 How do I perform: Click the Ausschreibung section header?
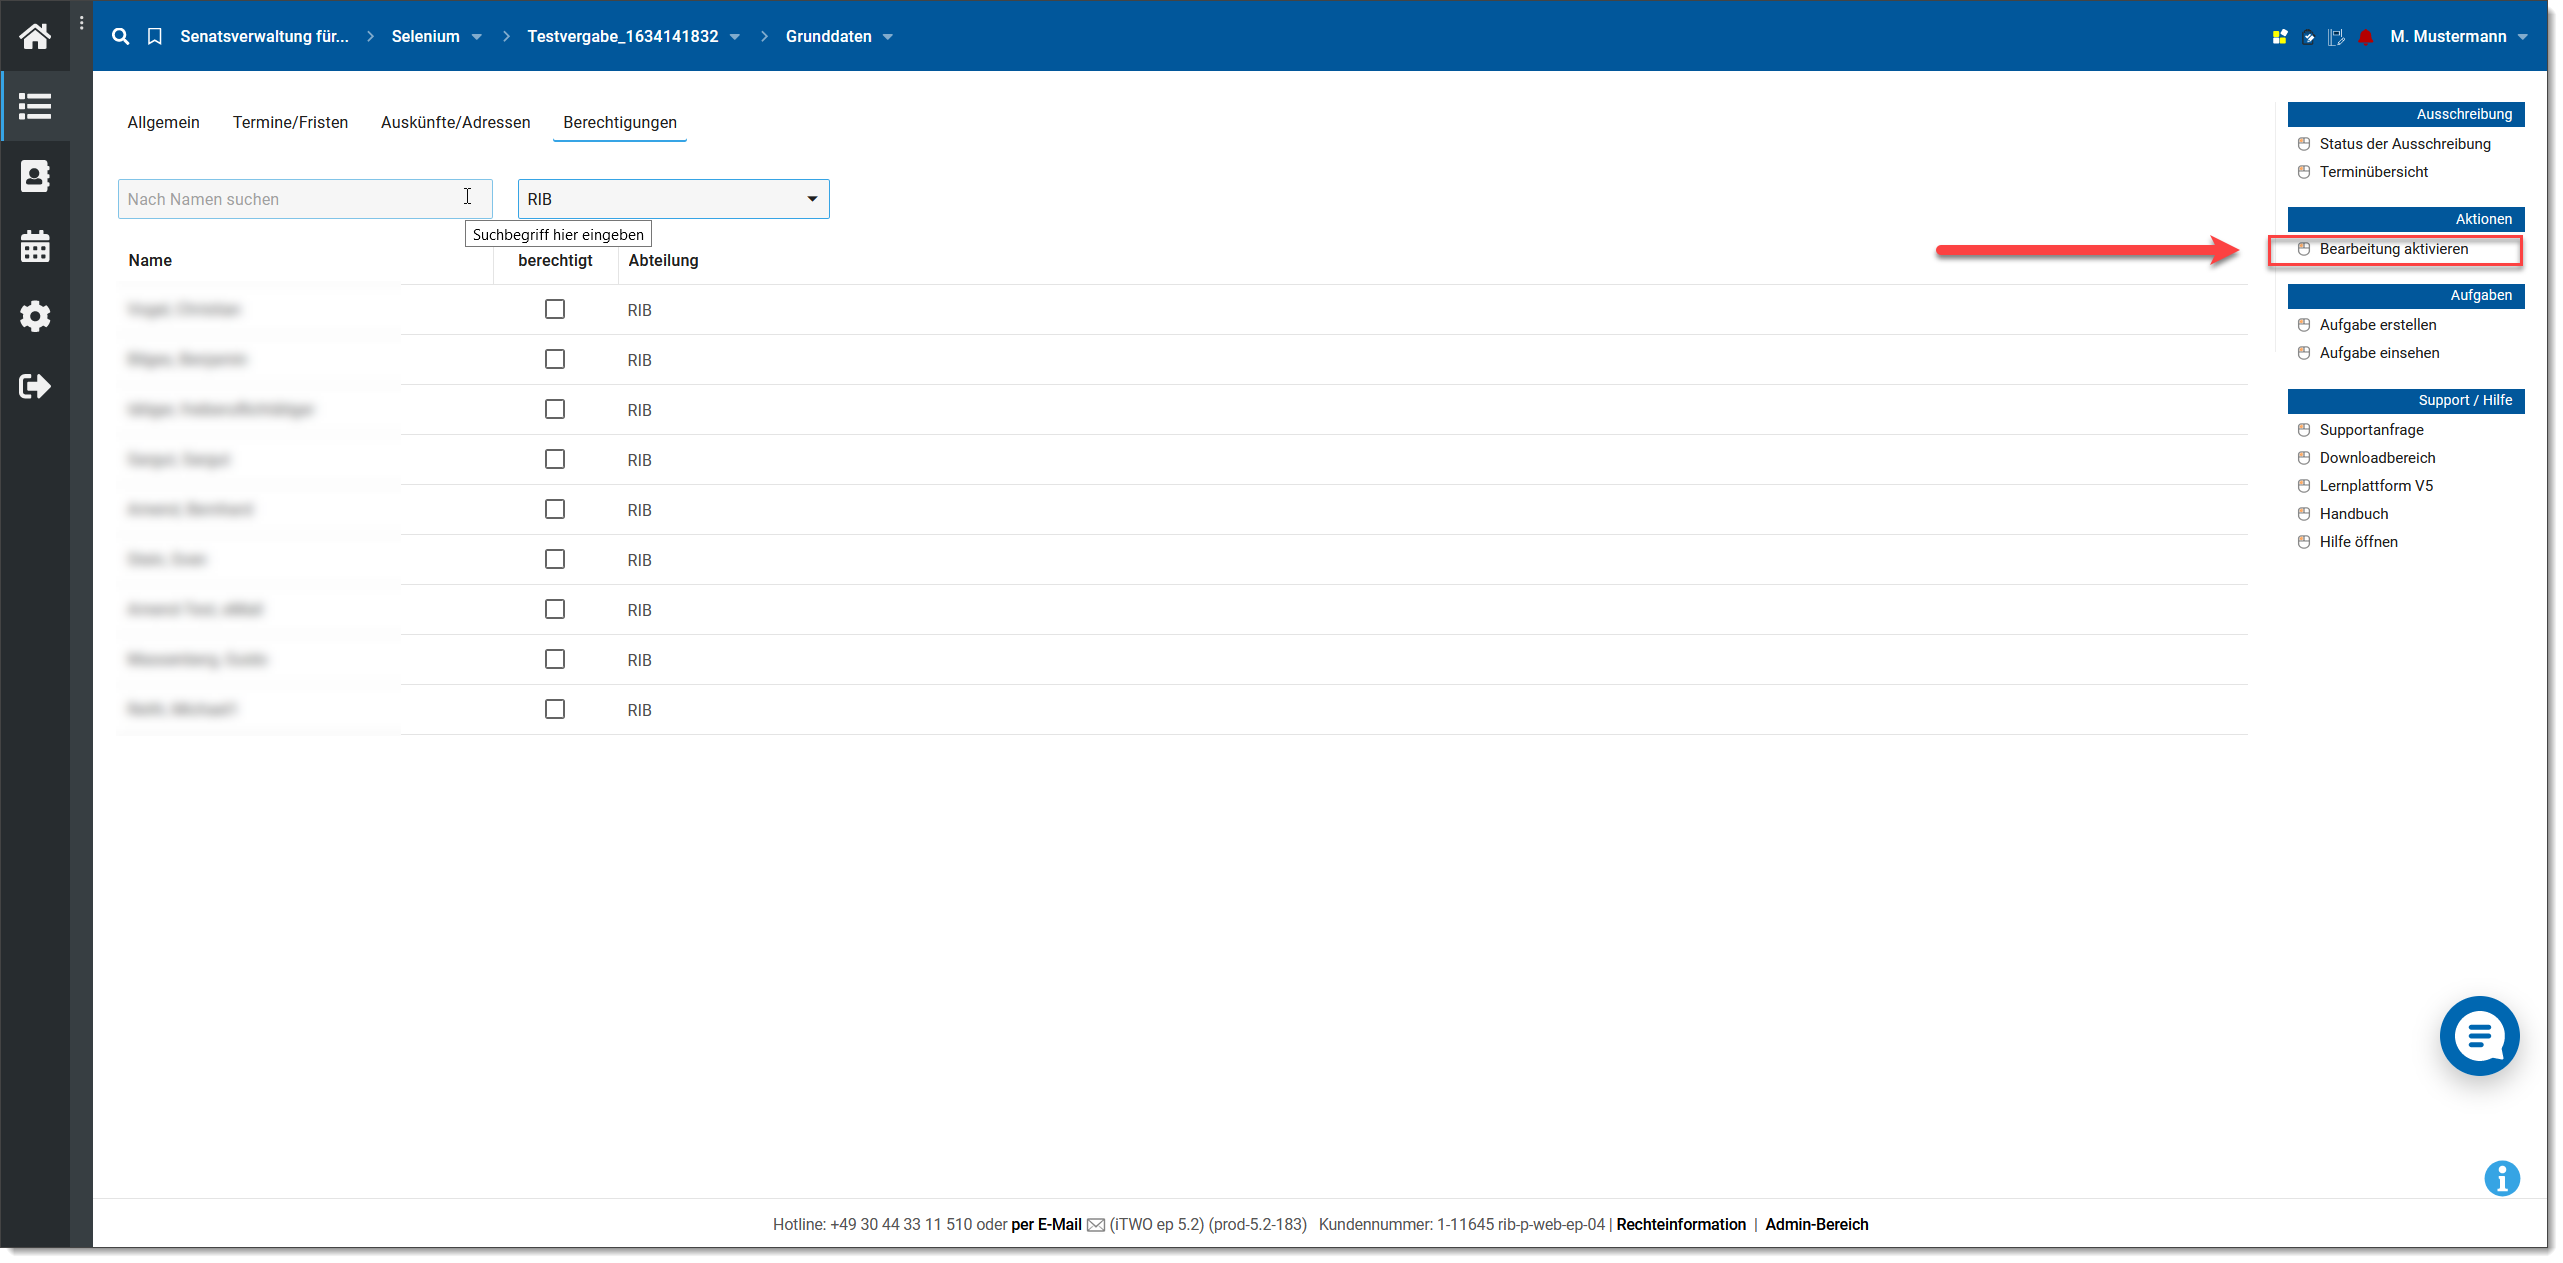pos(2406,114)
